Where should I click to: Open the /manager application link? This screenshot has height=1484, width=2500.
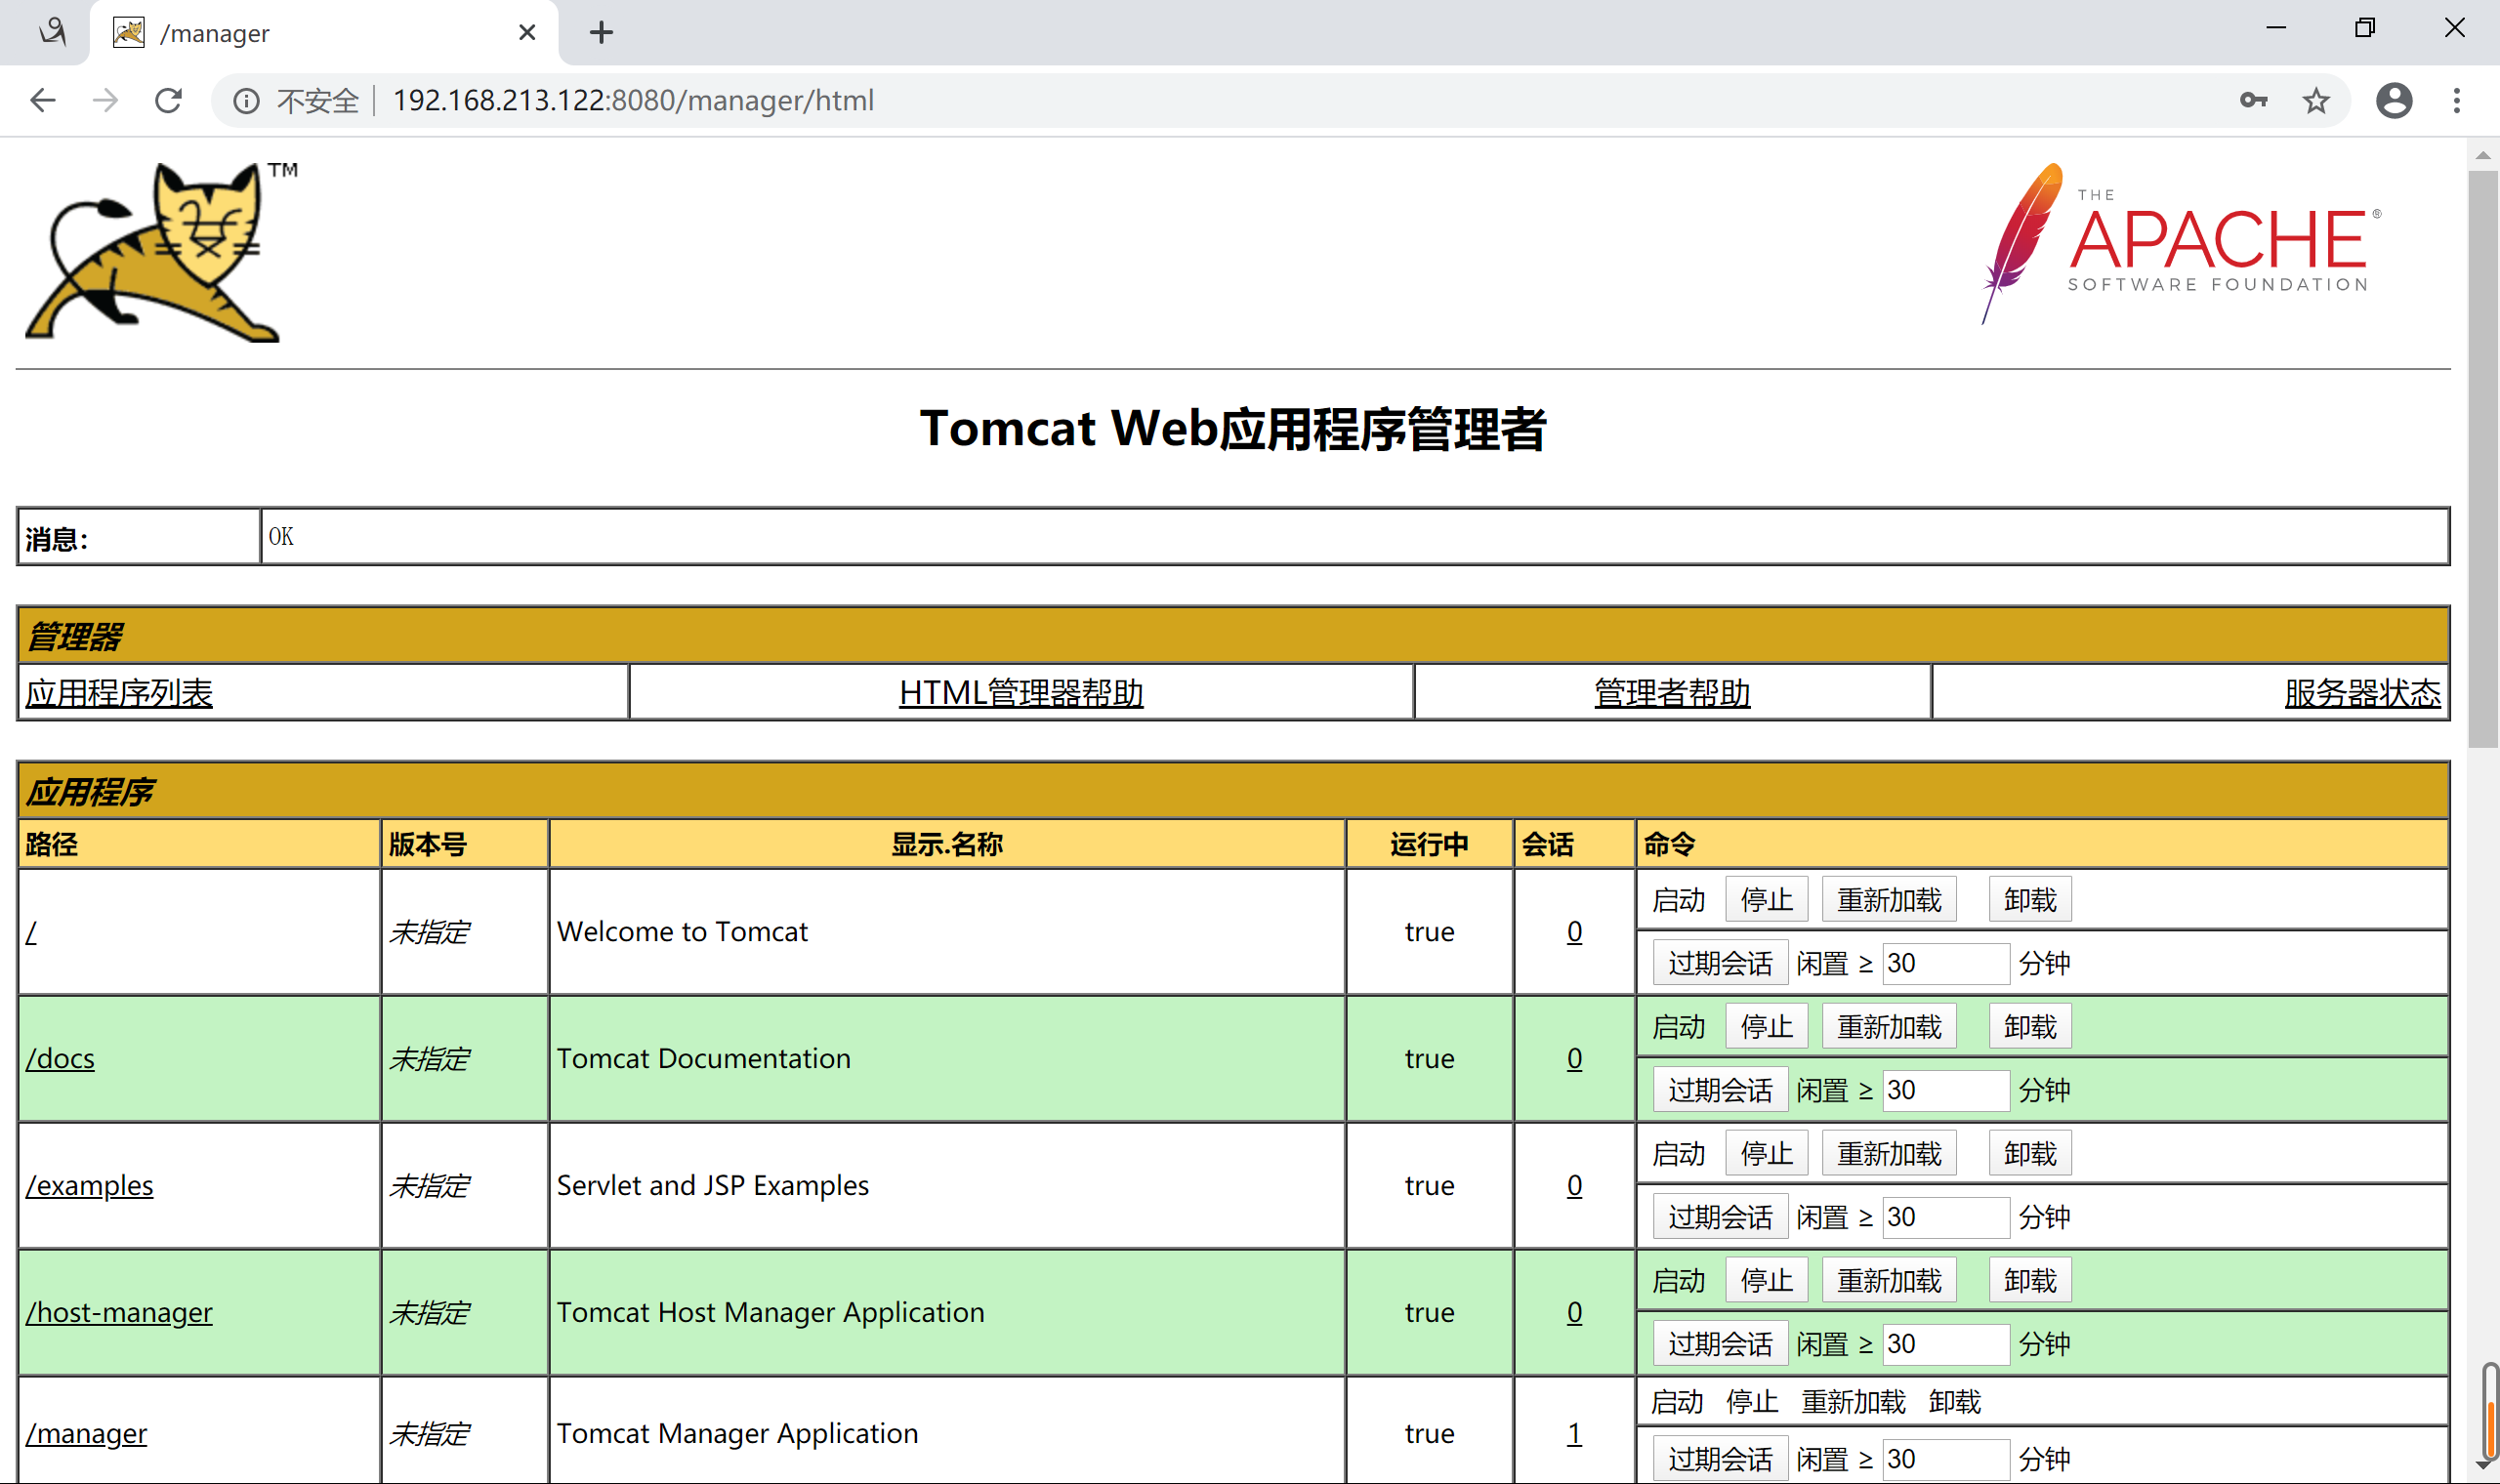(x=86, y=1433)
